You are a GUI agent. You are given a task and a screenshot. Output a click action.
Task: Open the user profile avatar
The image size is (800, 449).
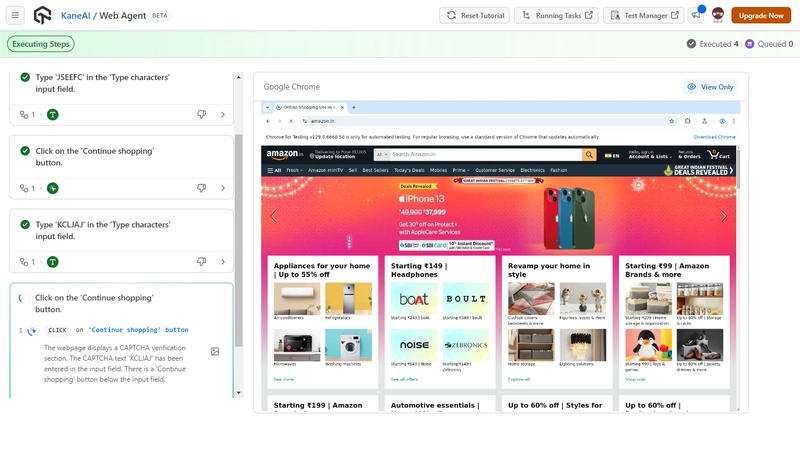pos(718,15)
